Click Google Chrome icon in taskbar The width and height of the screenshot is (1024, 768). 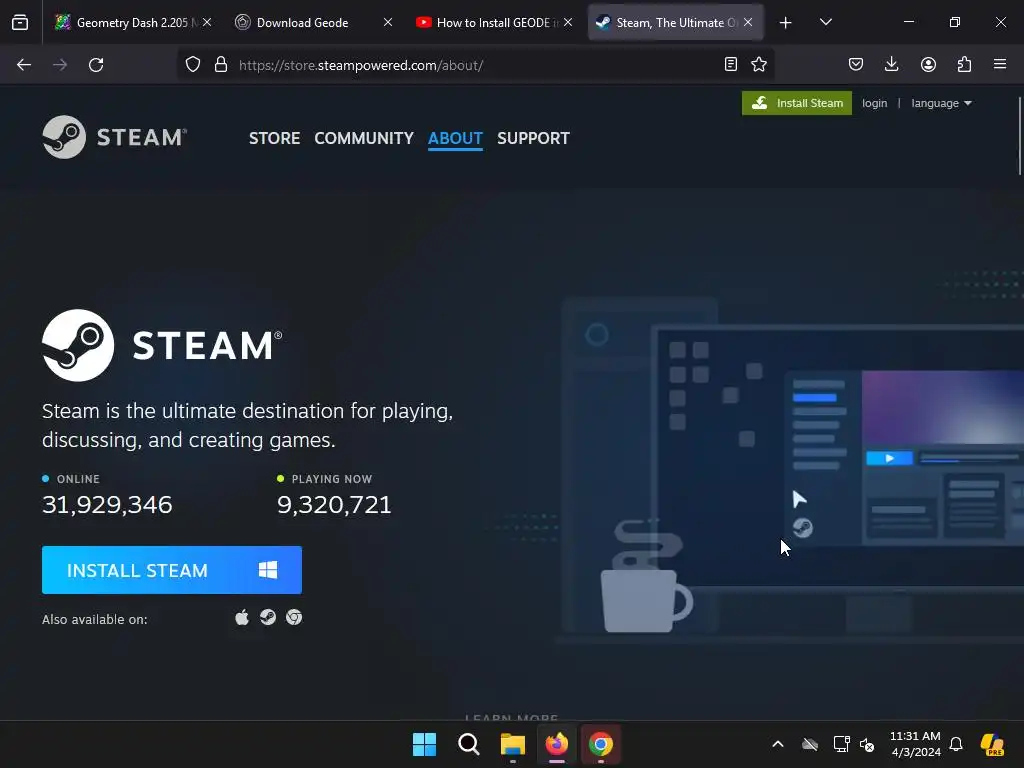pos(600,744)
